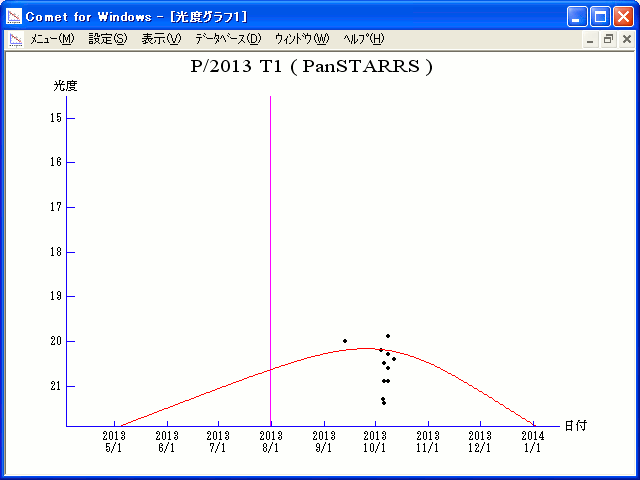Click the 2014 1/1 date label
Viewport: 640px width, 480px height.
click(x=533, y=442)
